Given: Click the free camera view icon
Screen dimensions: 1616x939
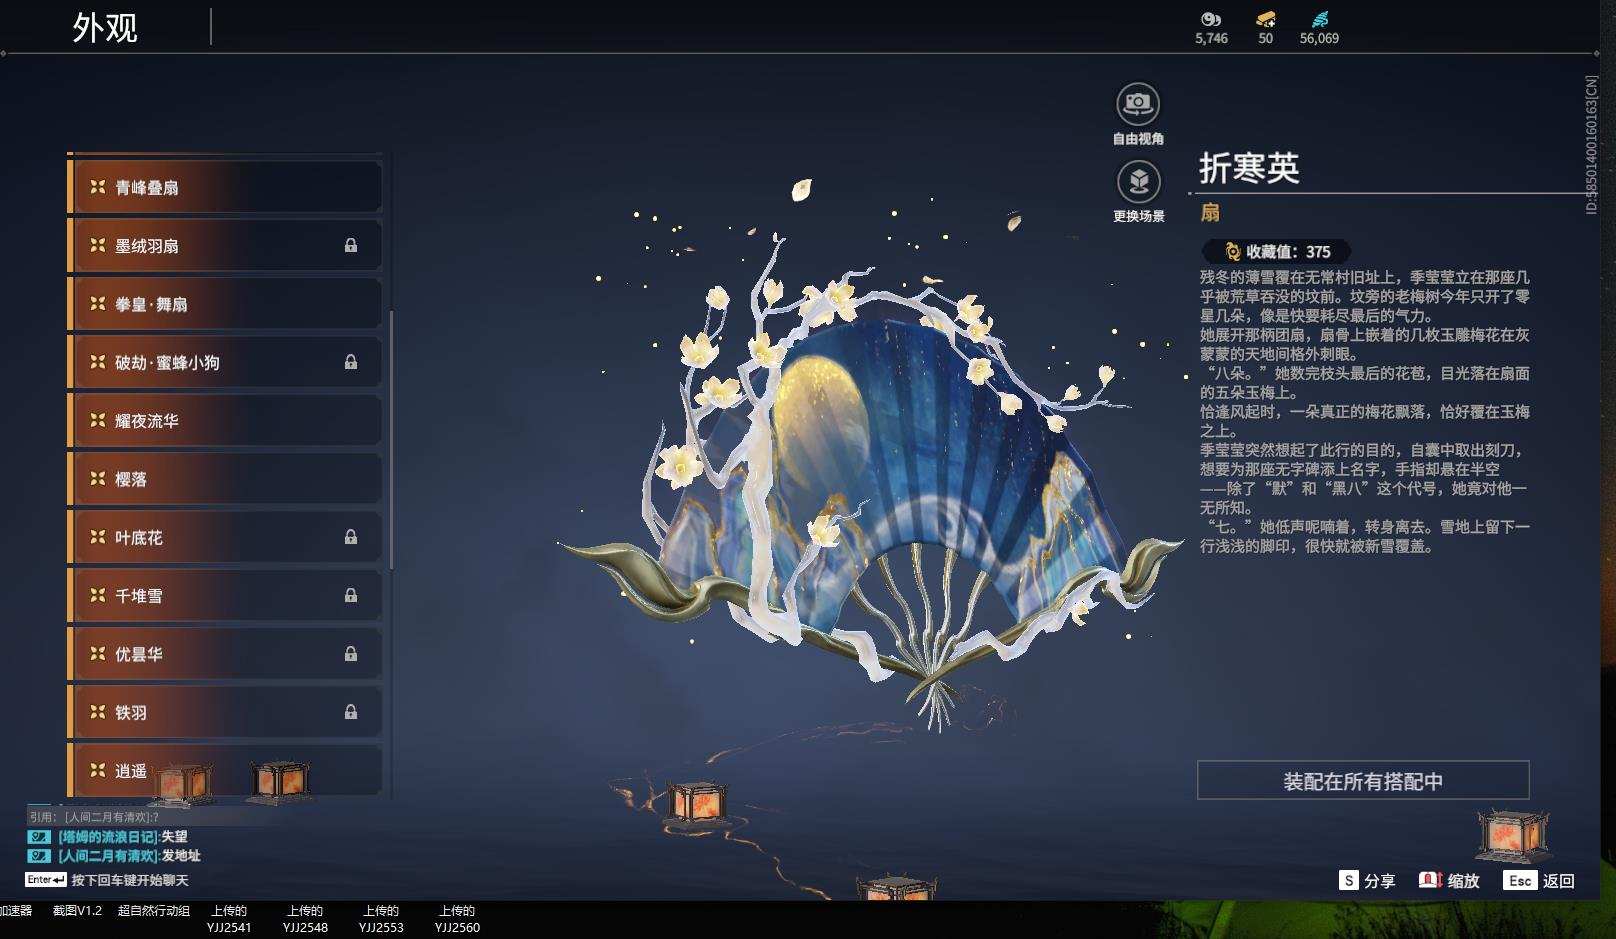Looking at the screenshot, I should (1138, 103).
